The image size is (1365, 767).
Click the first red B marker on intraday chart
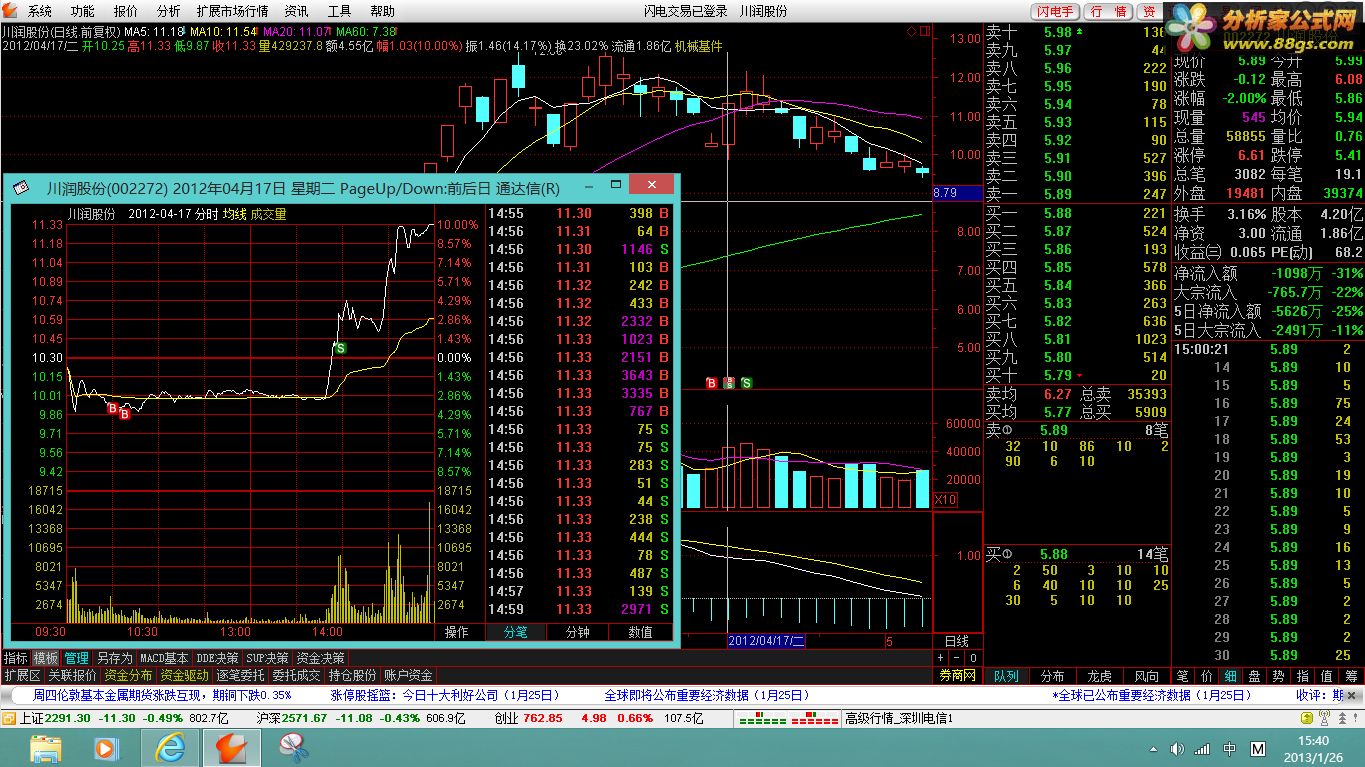tap(113, 408)
